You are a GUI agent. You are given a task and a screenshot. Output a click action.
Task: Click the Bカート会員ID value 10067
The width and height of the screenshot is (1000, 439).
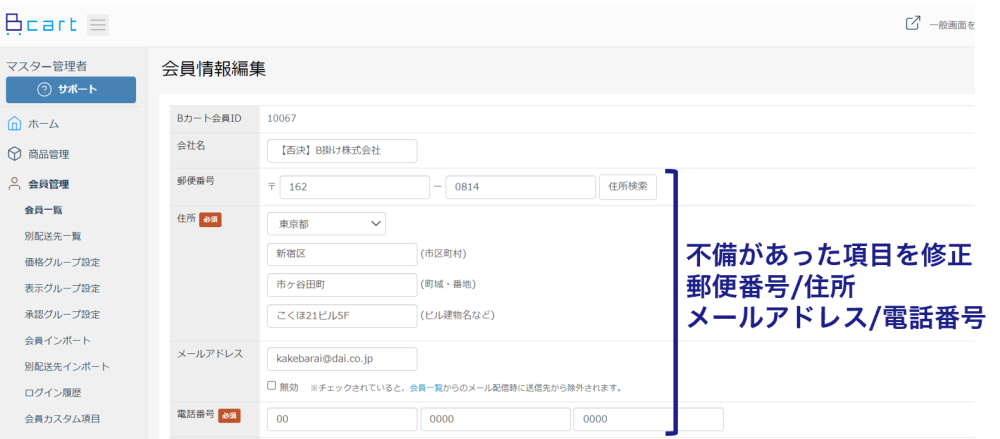tap(282, 118)
